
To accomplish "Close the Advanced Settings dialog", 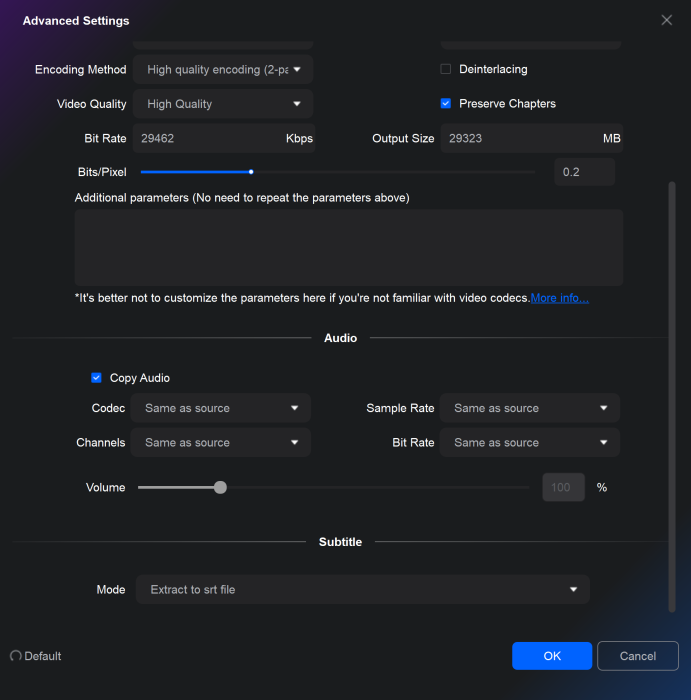I will tap(667, 20).
